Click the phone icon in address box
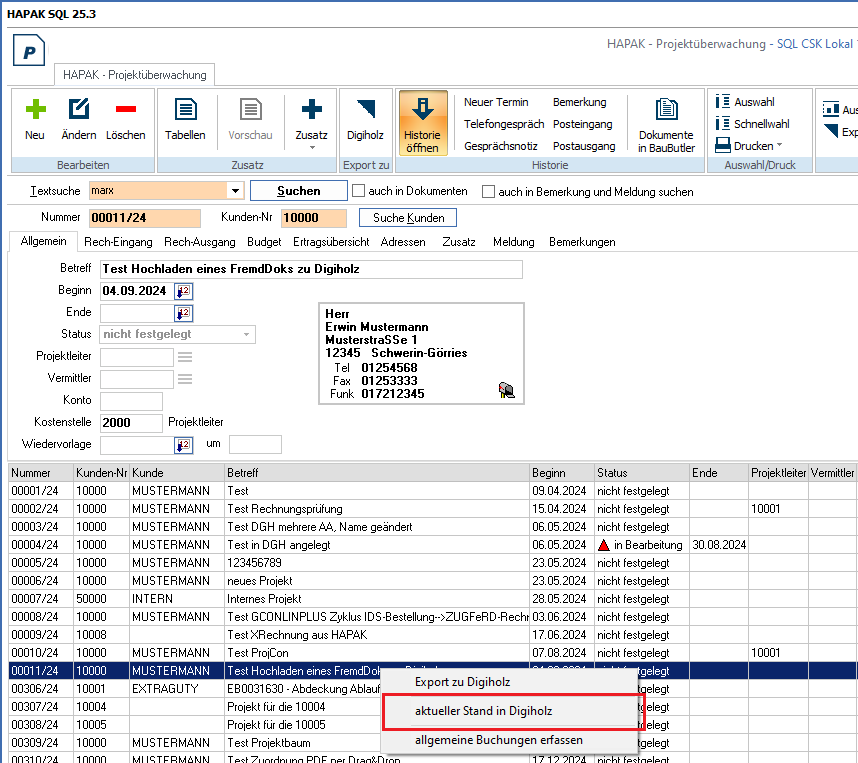This screenshot has width=858, height=763. (x=506, y=391)
